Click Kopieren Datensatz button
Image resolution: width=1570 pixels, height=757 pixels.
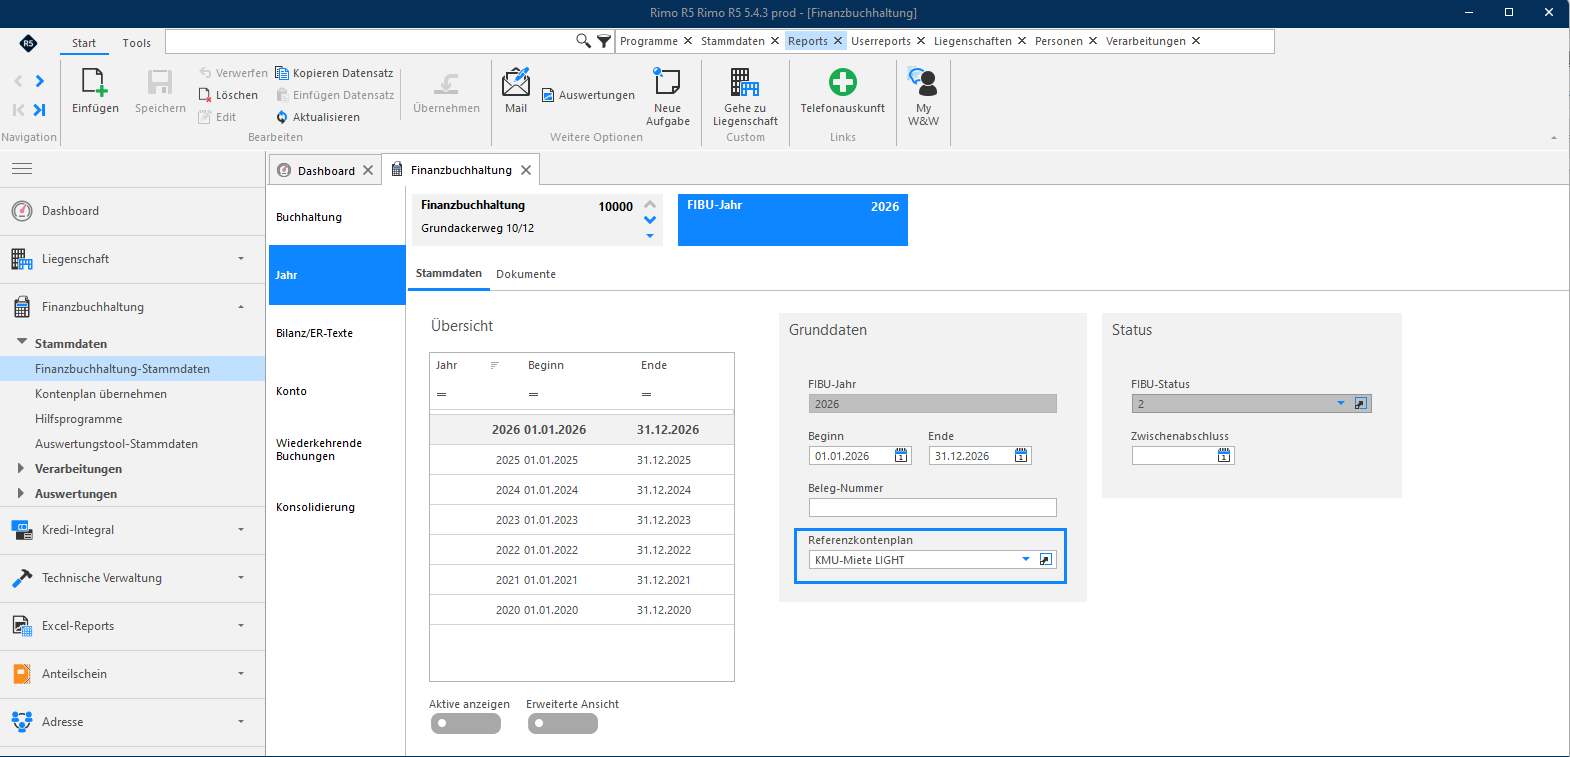334,73
